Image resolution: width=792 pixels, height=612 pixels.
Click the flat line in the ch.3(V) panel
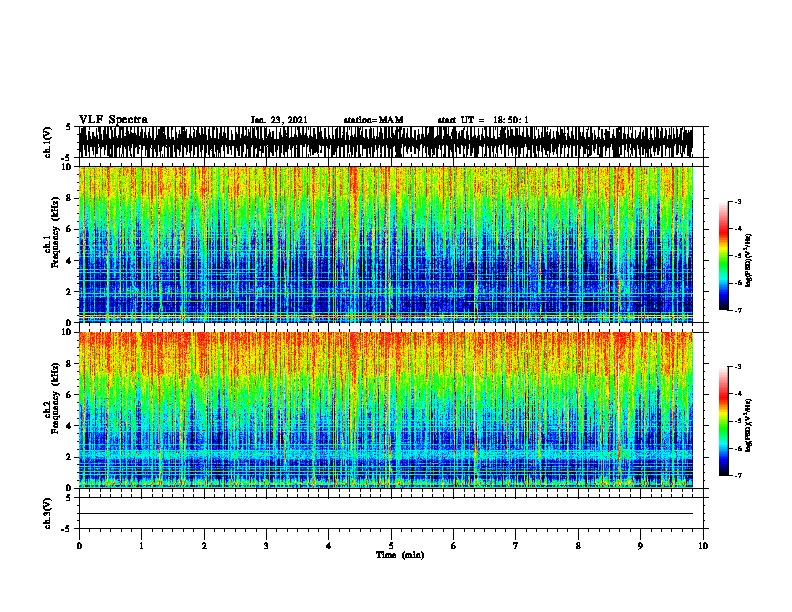pyautogui.click(x=386, y=514)
